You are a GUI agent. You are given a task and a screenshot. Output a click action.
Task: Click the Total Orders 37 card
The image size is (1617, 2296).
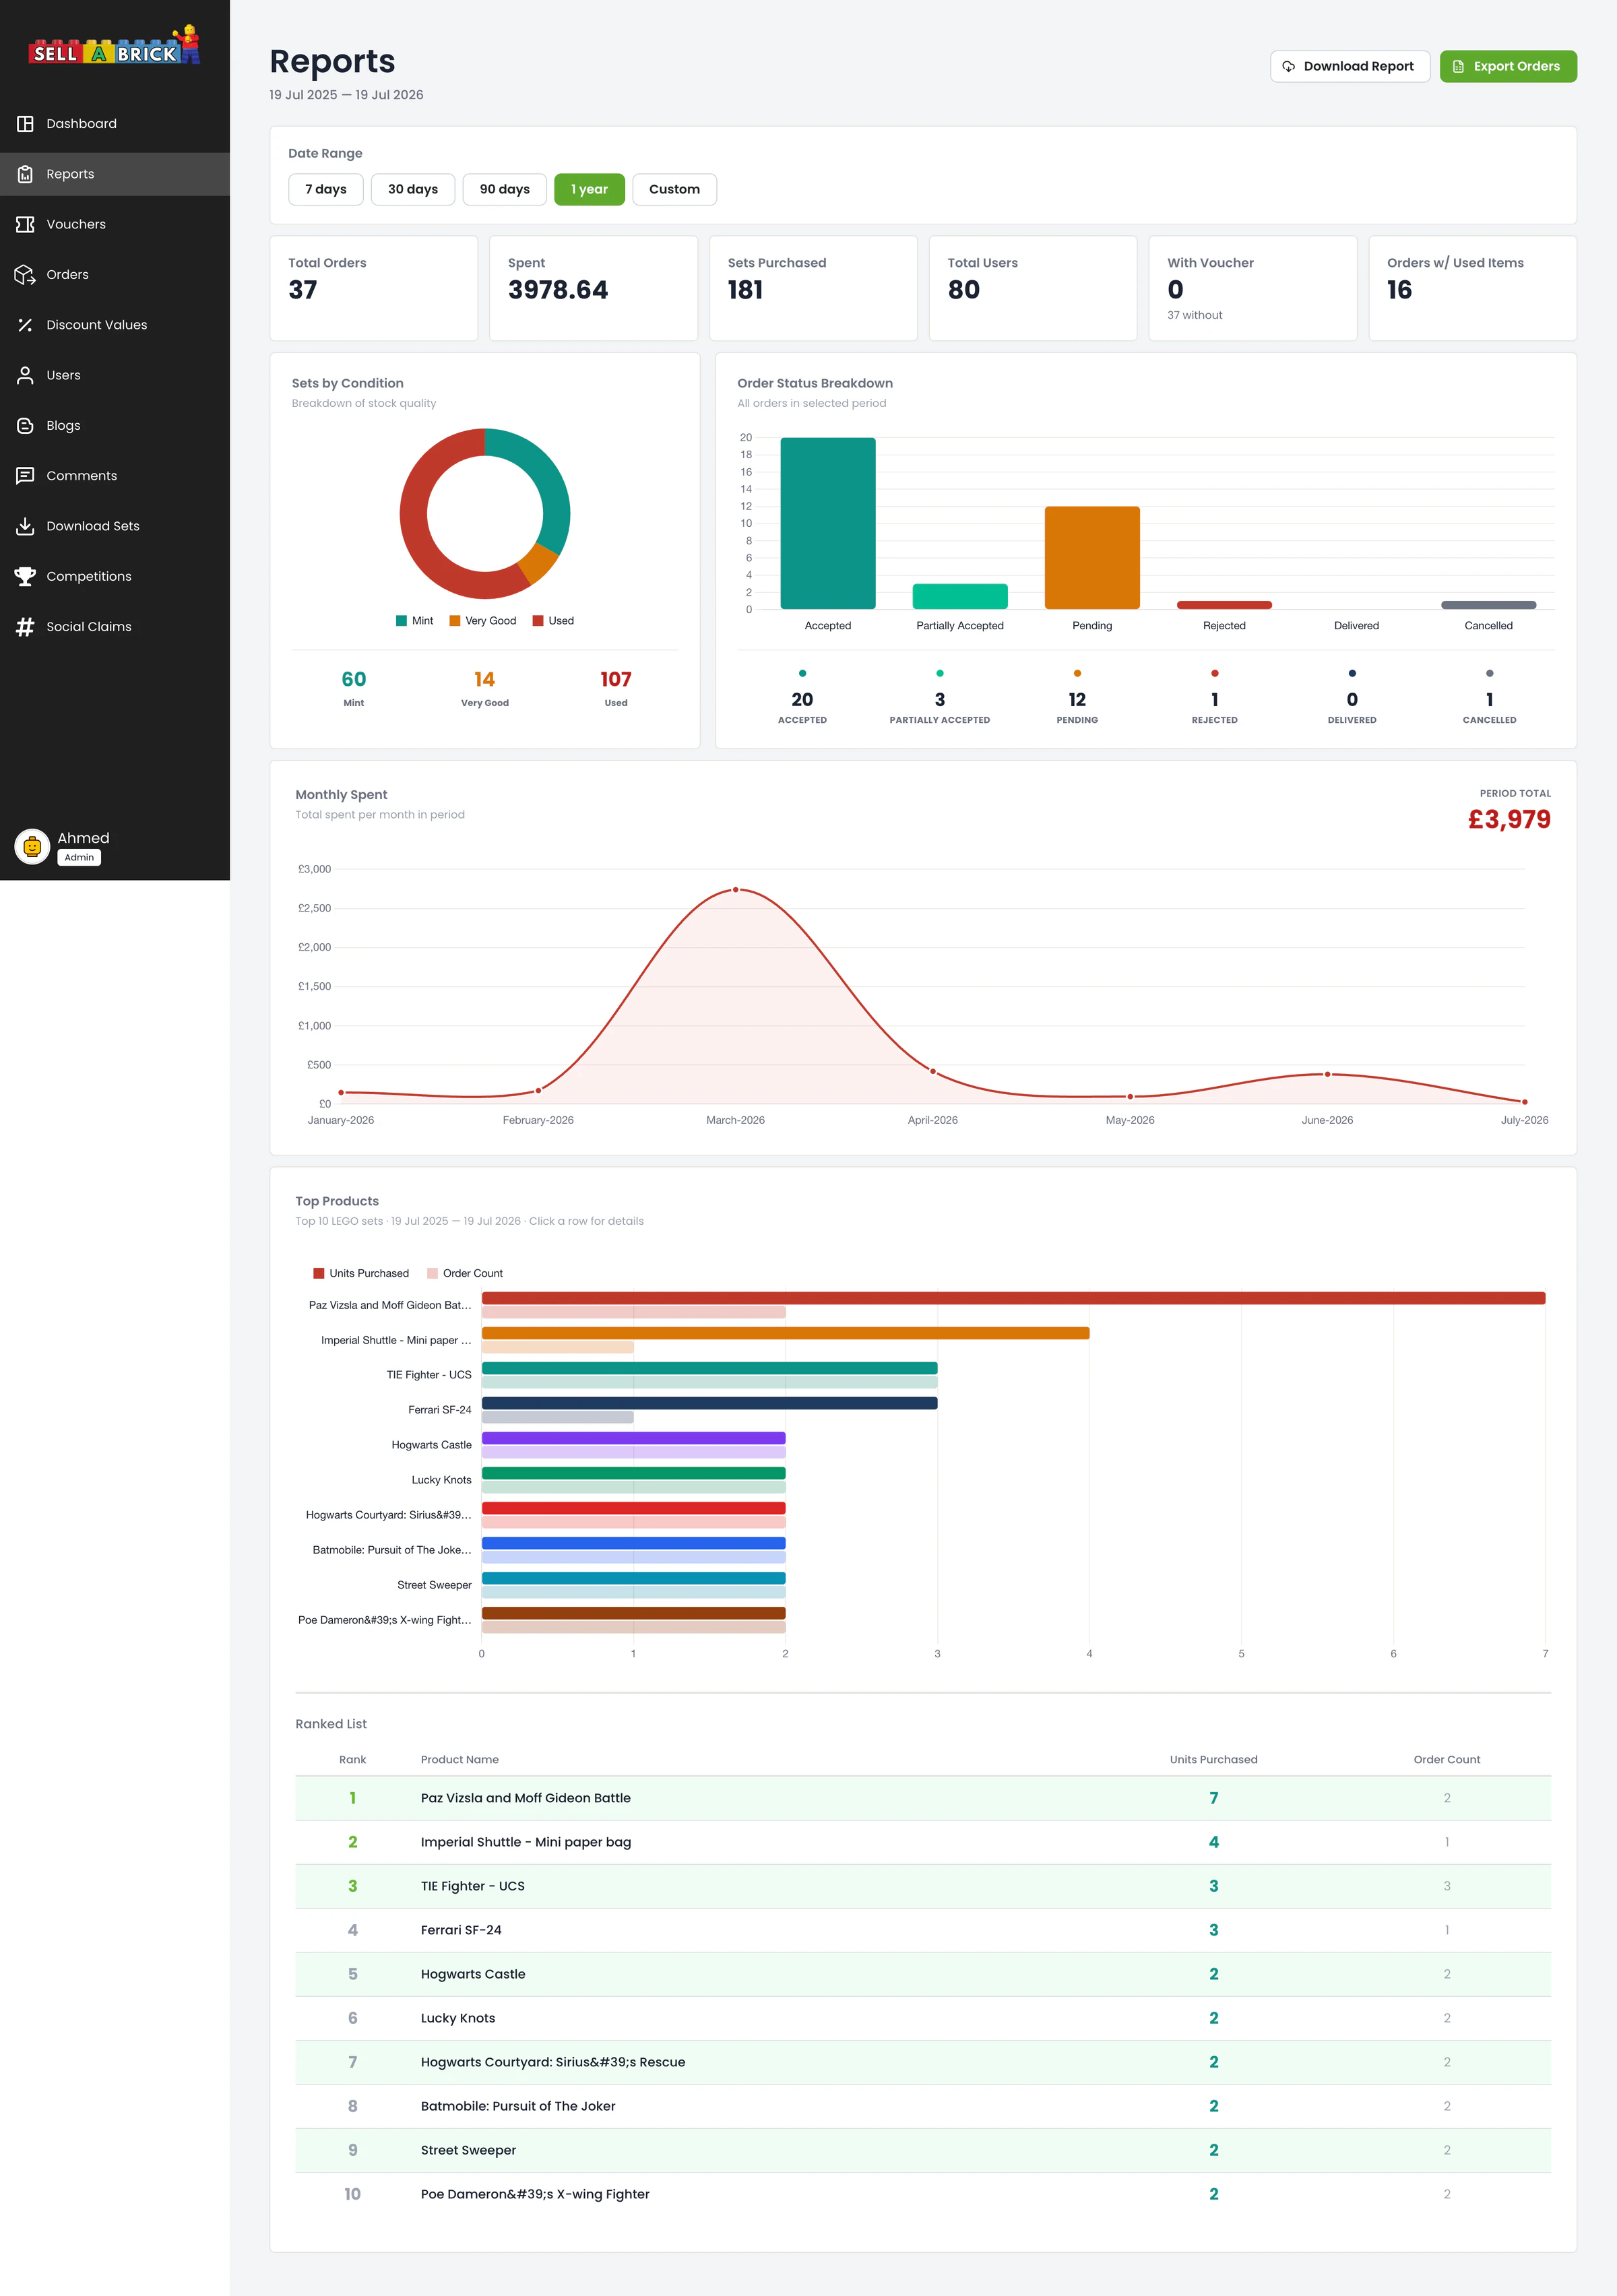(374, 288)
